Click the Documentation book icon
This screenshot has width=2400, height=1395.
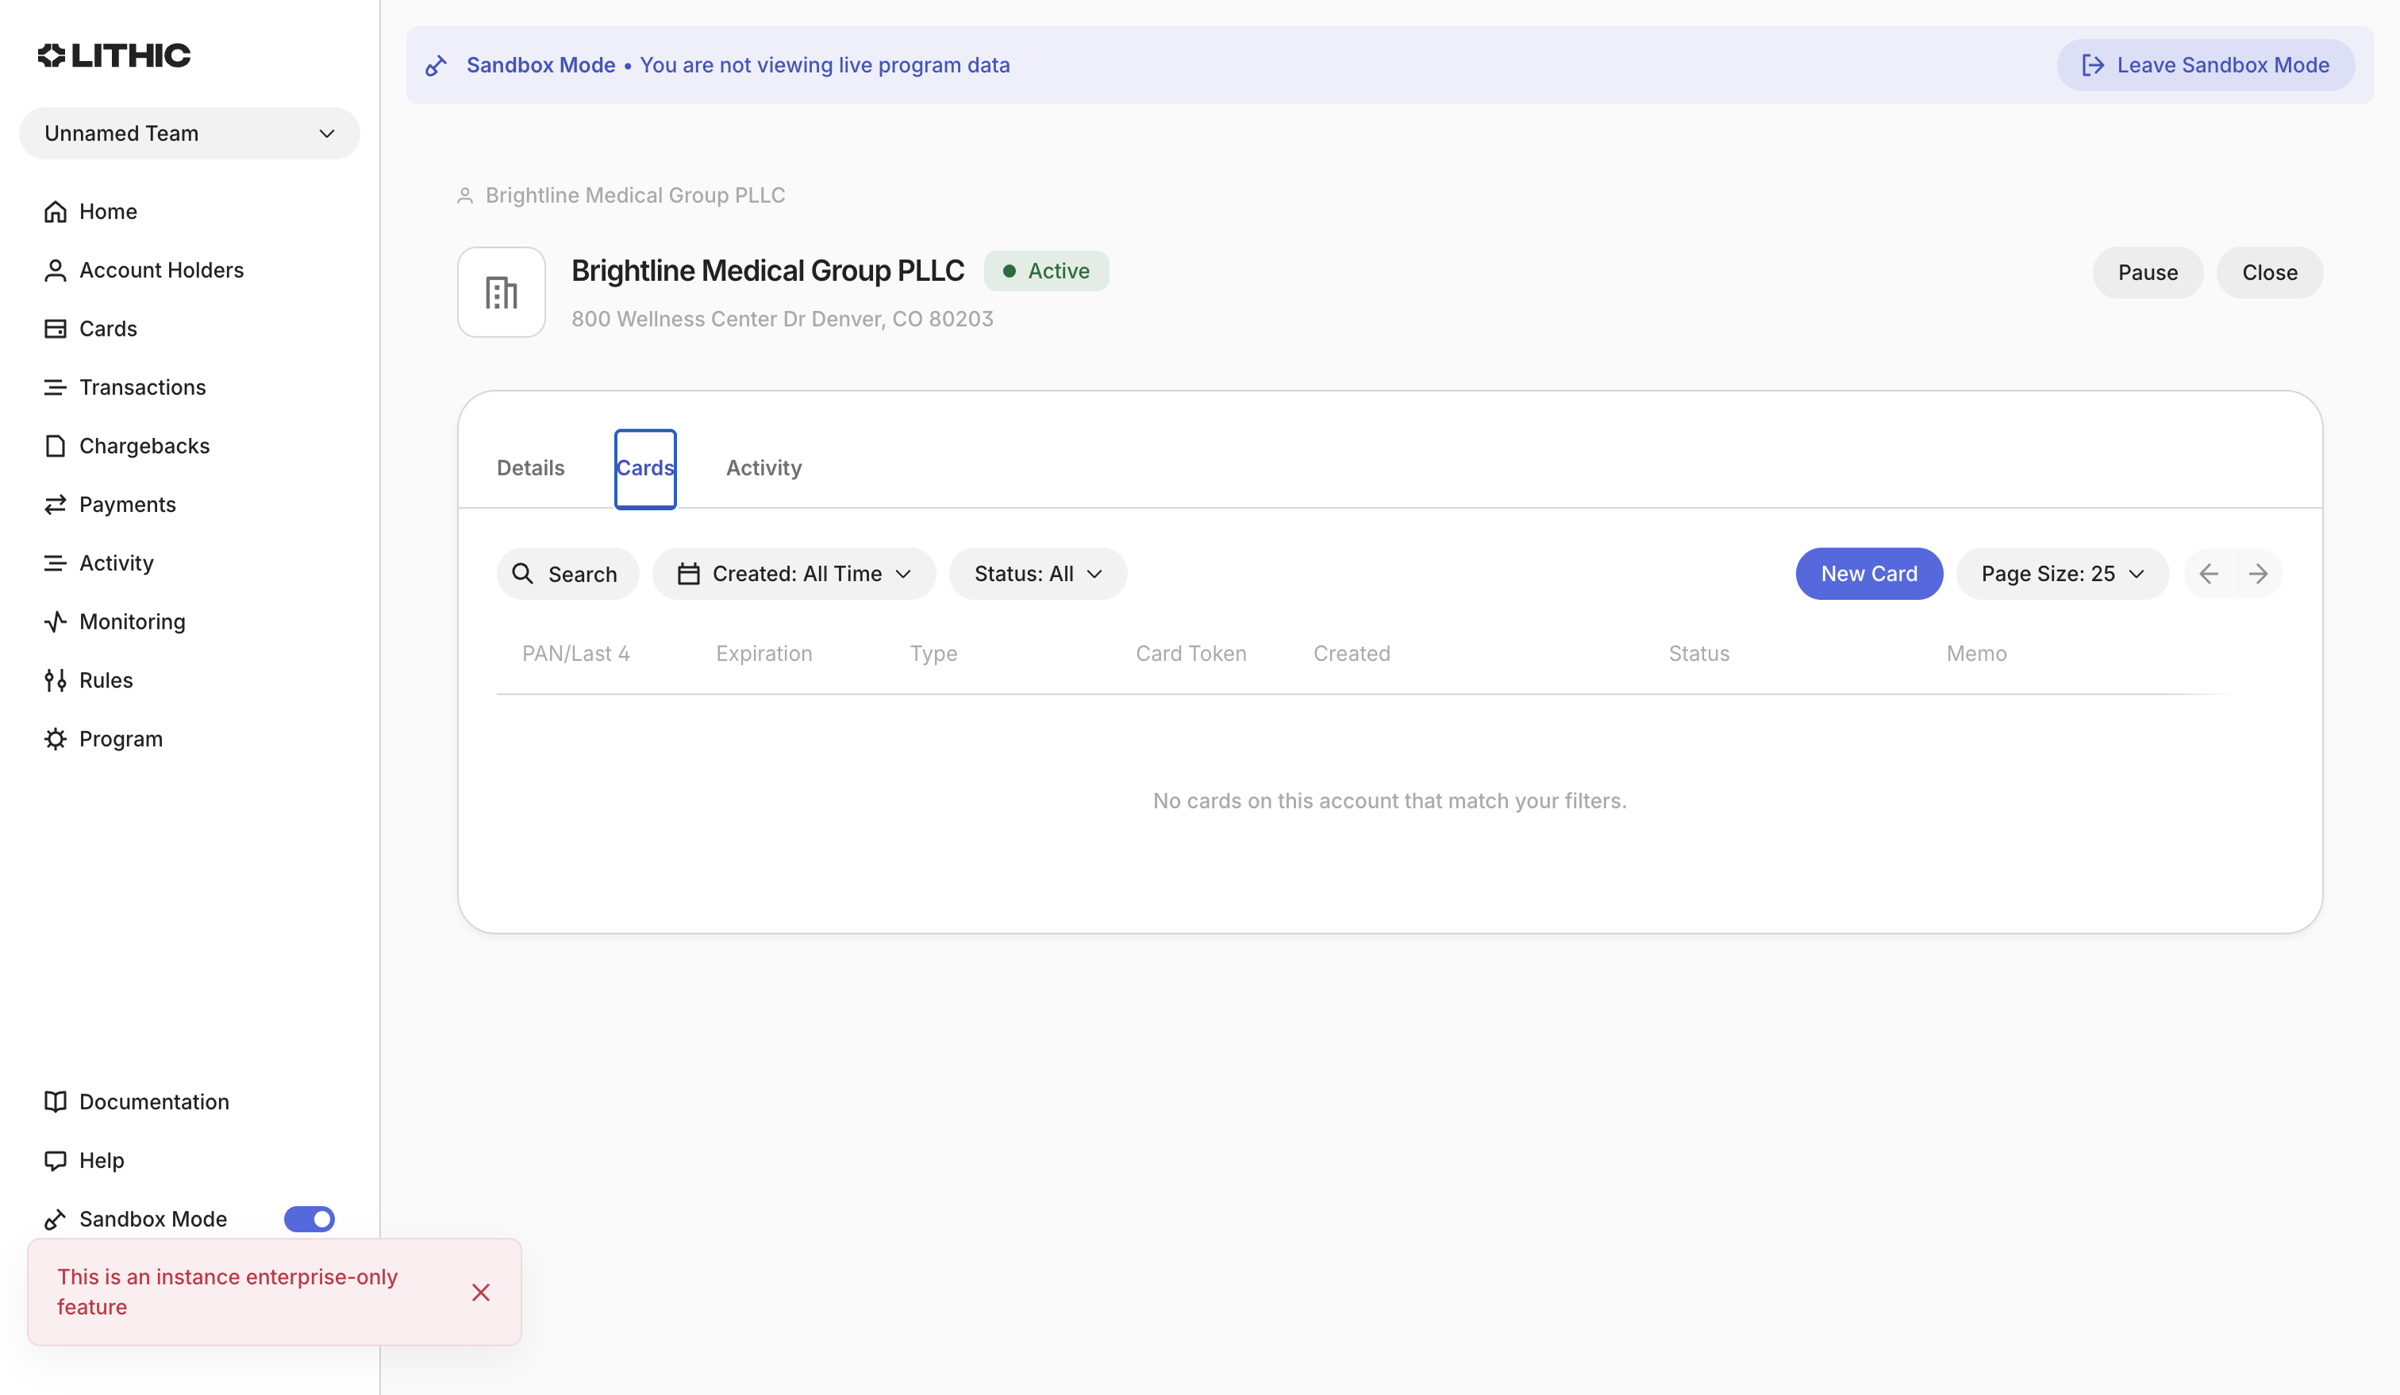coord(55,1101)
